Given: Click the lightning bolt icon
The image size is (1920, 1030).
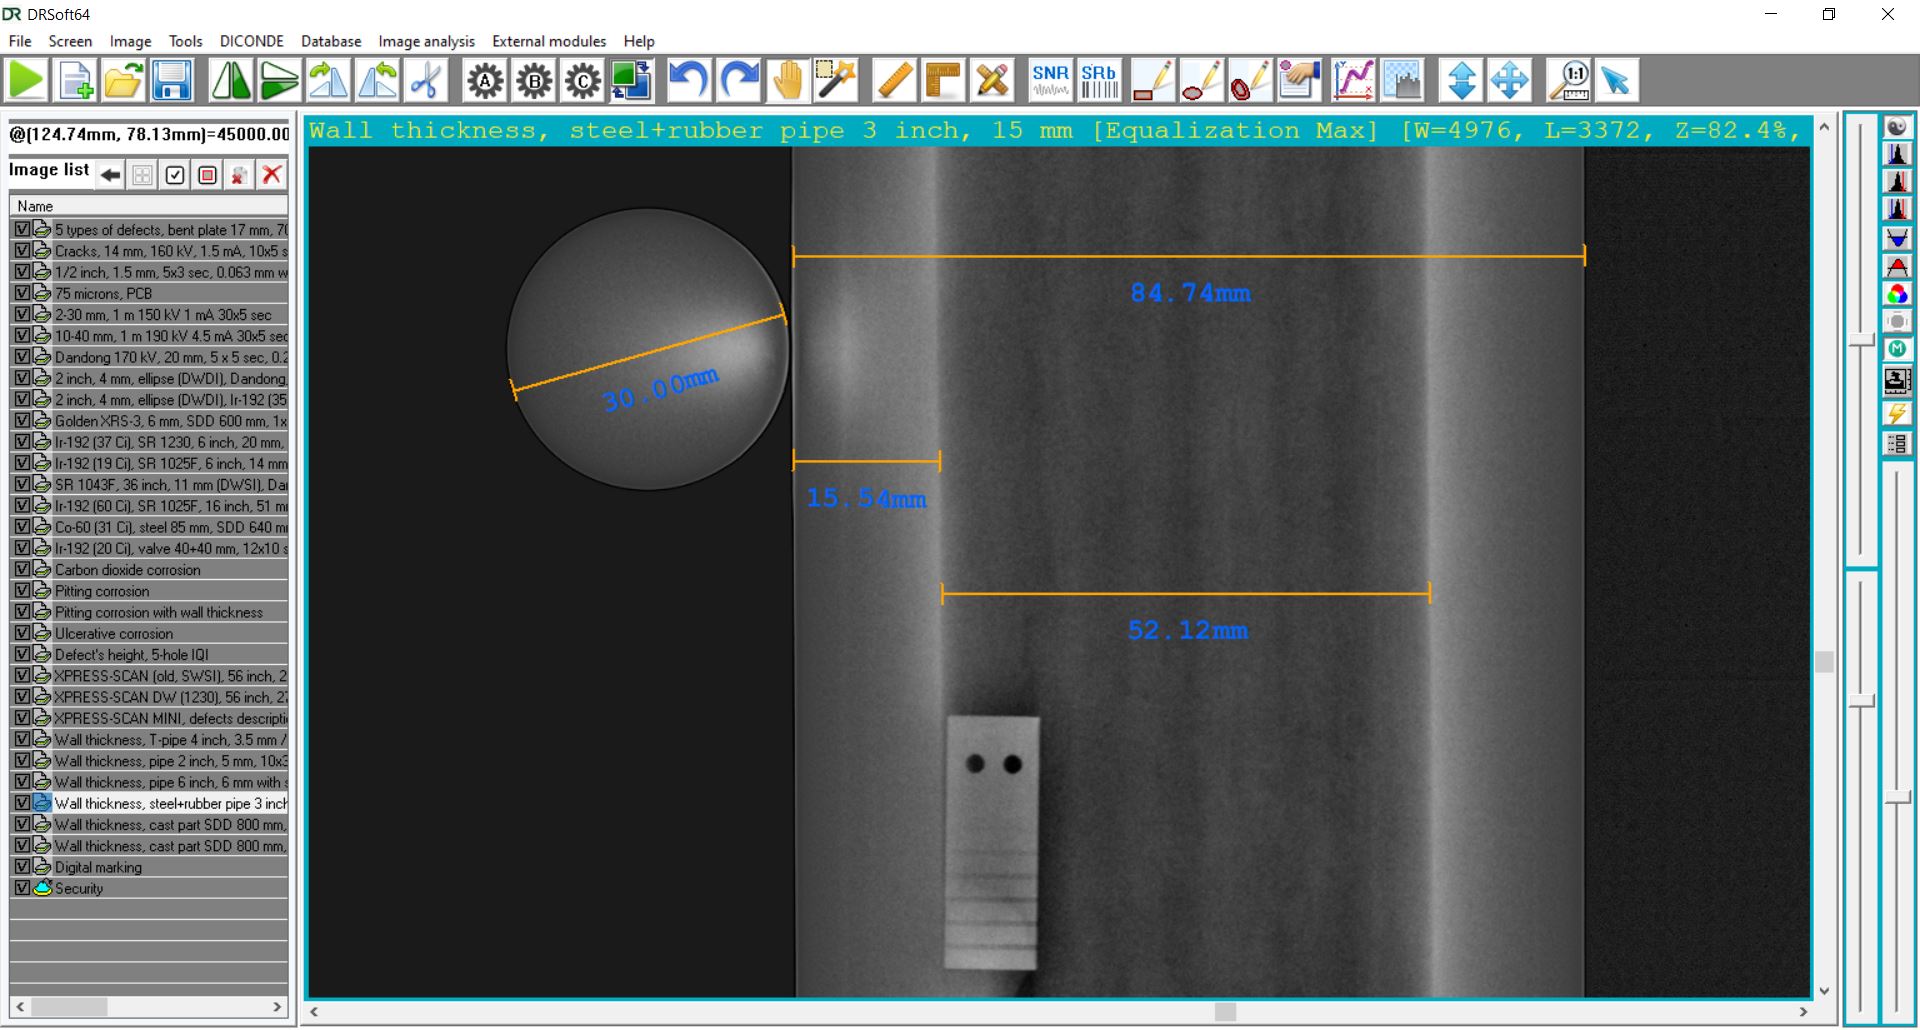Looking at the screenshot, I should click(1897, 413).
